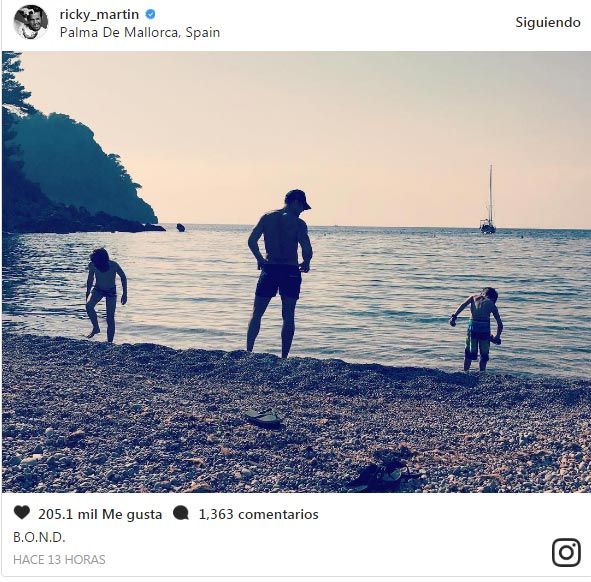Click the child on right side
The width and height of the screenshot is (591, 582).
(x=478, y=329)
